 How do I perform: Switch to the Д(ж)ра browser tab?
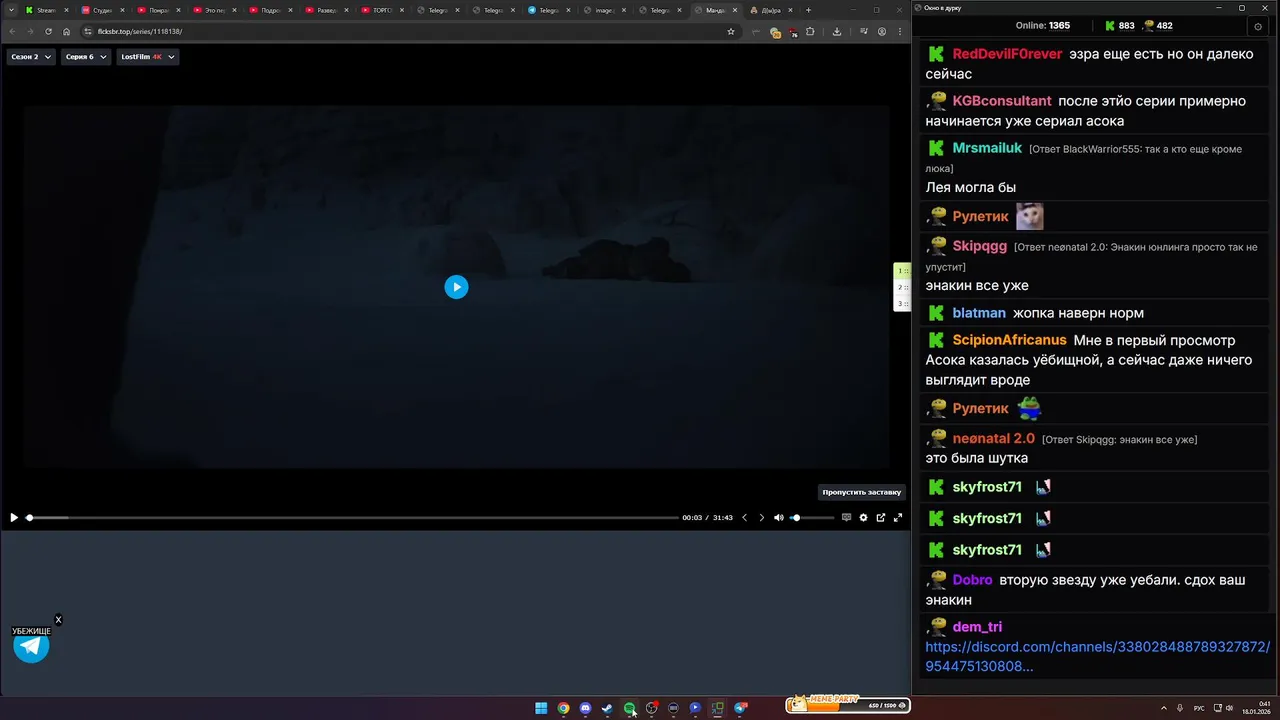(770, 10)
